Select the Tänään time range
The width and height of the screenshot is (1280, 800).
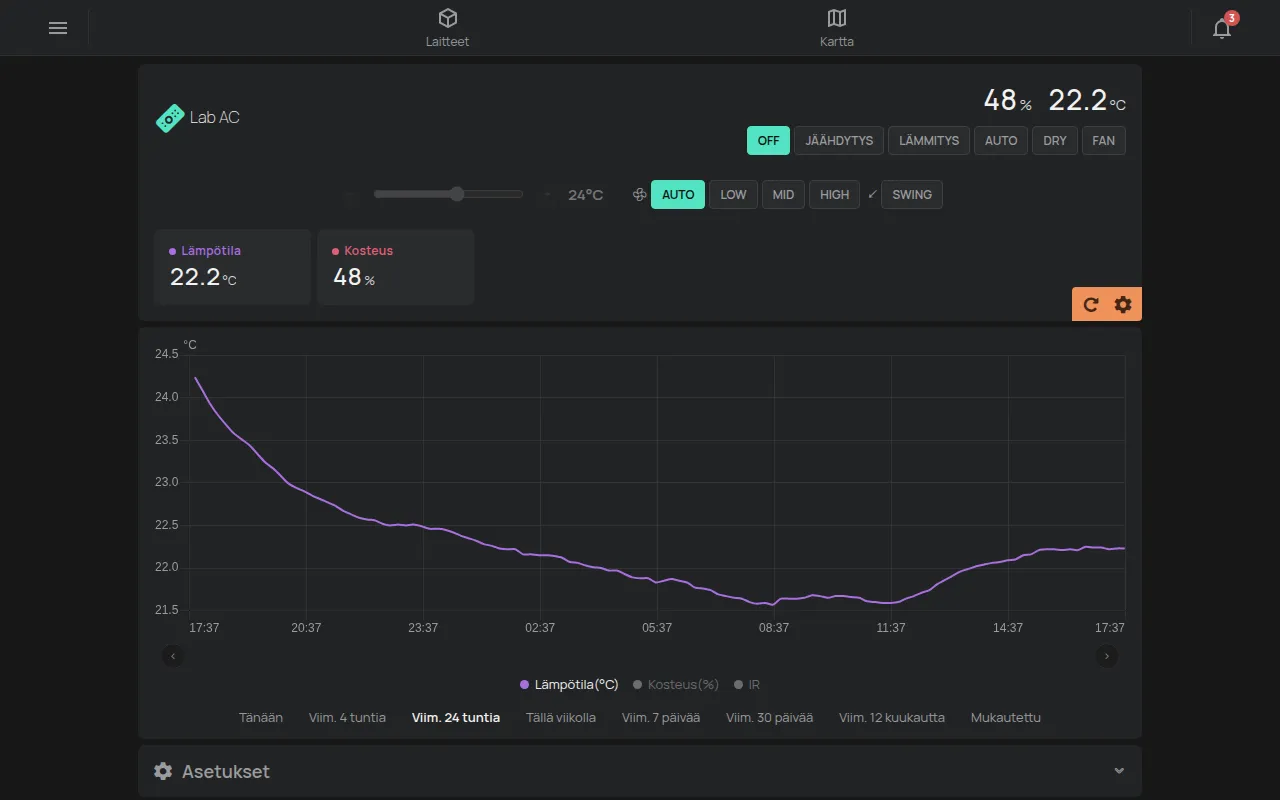pyautogui.click(x=261, y=718)
